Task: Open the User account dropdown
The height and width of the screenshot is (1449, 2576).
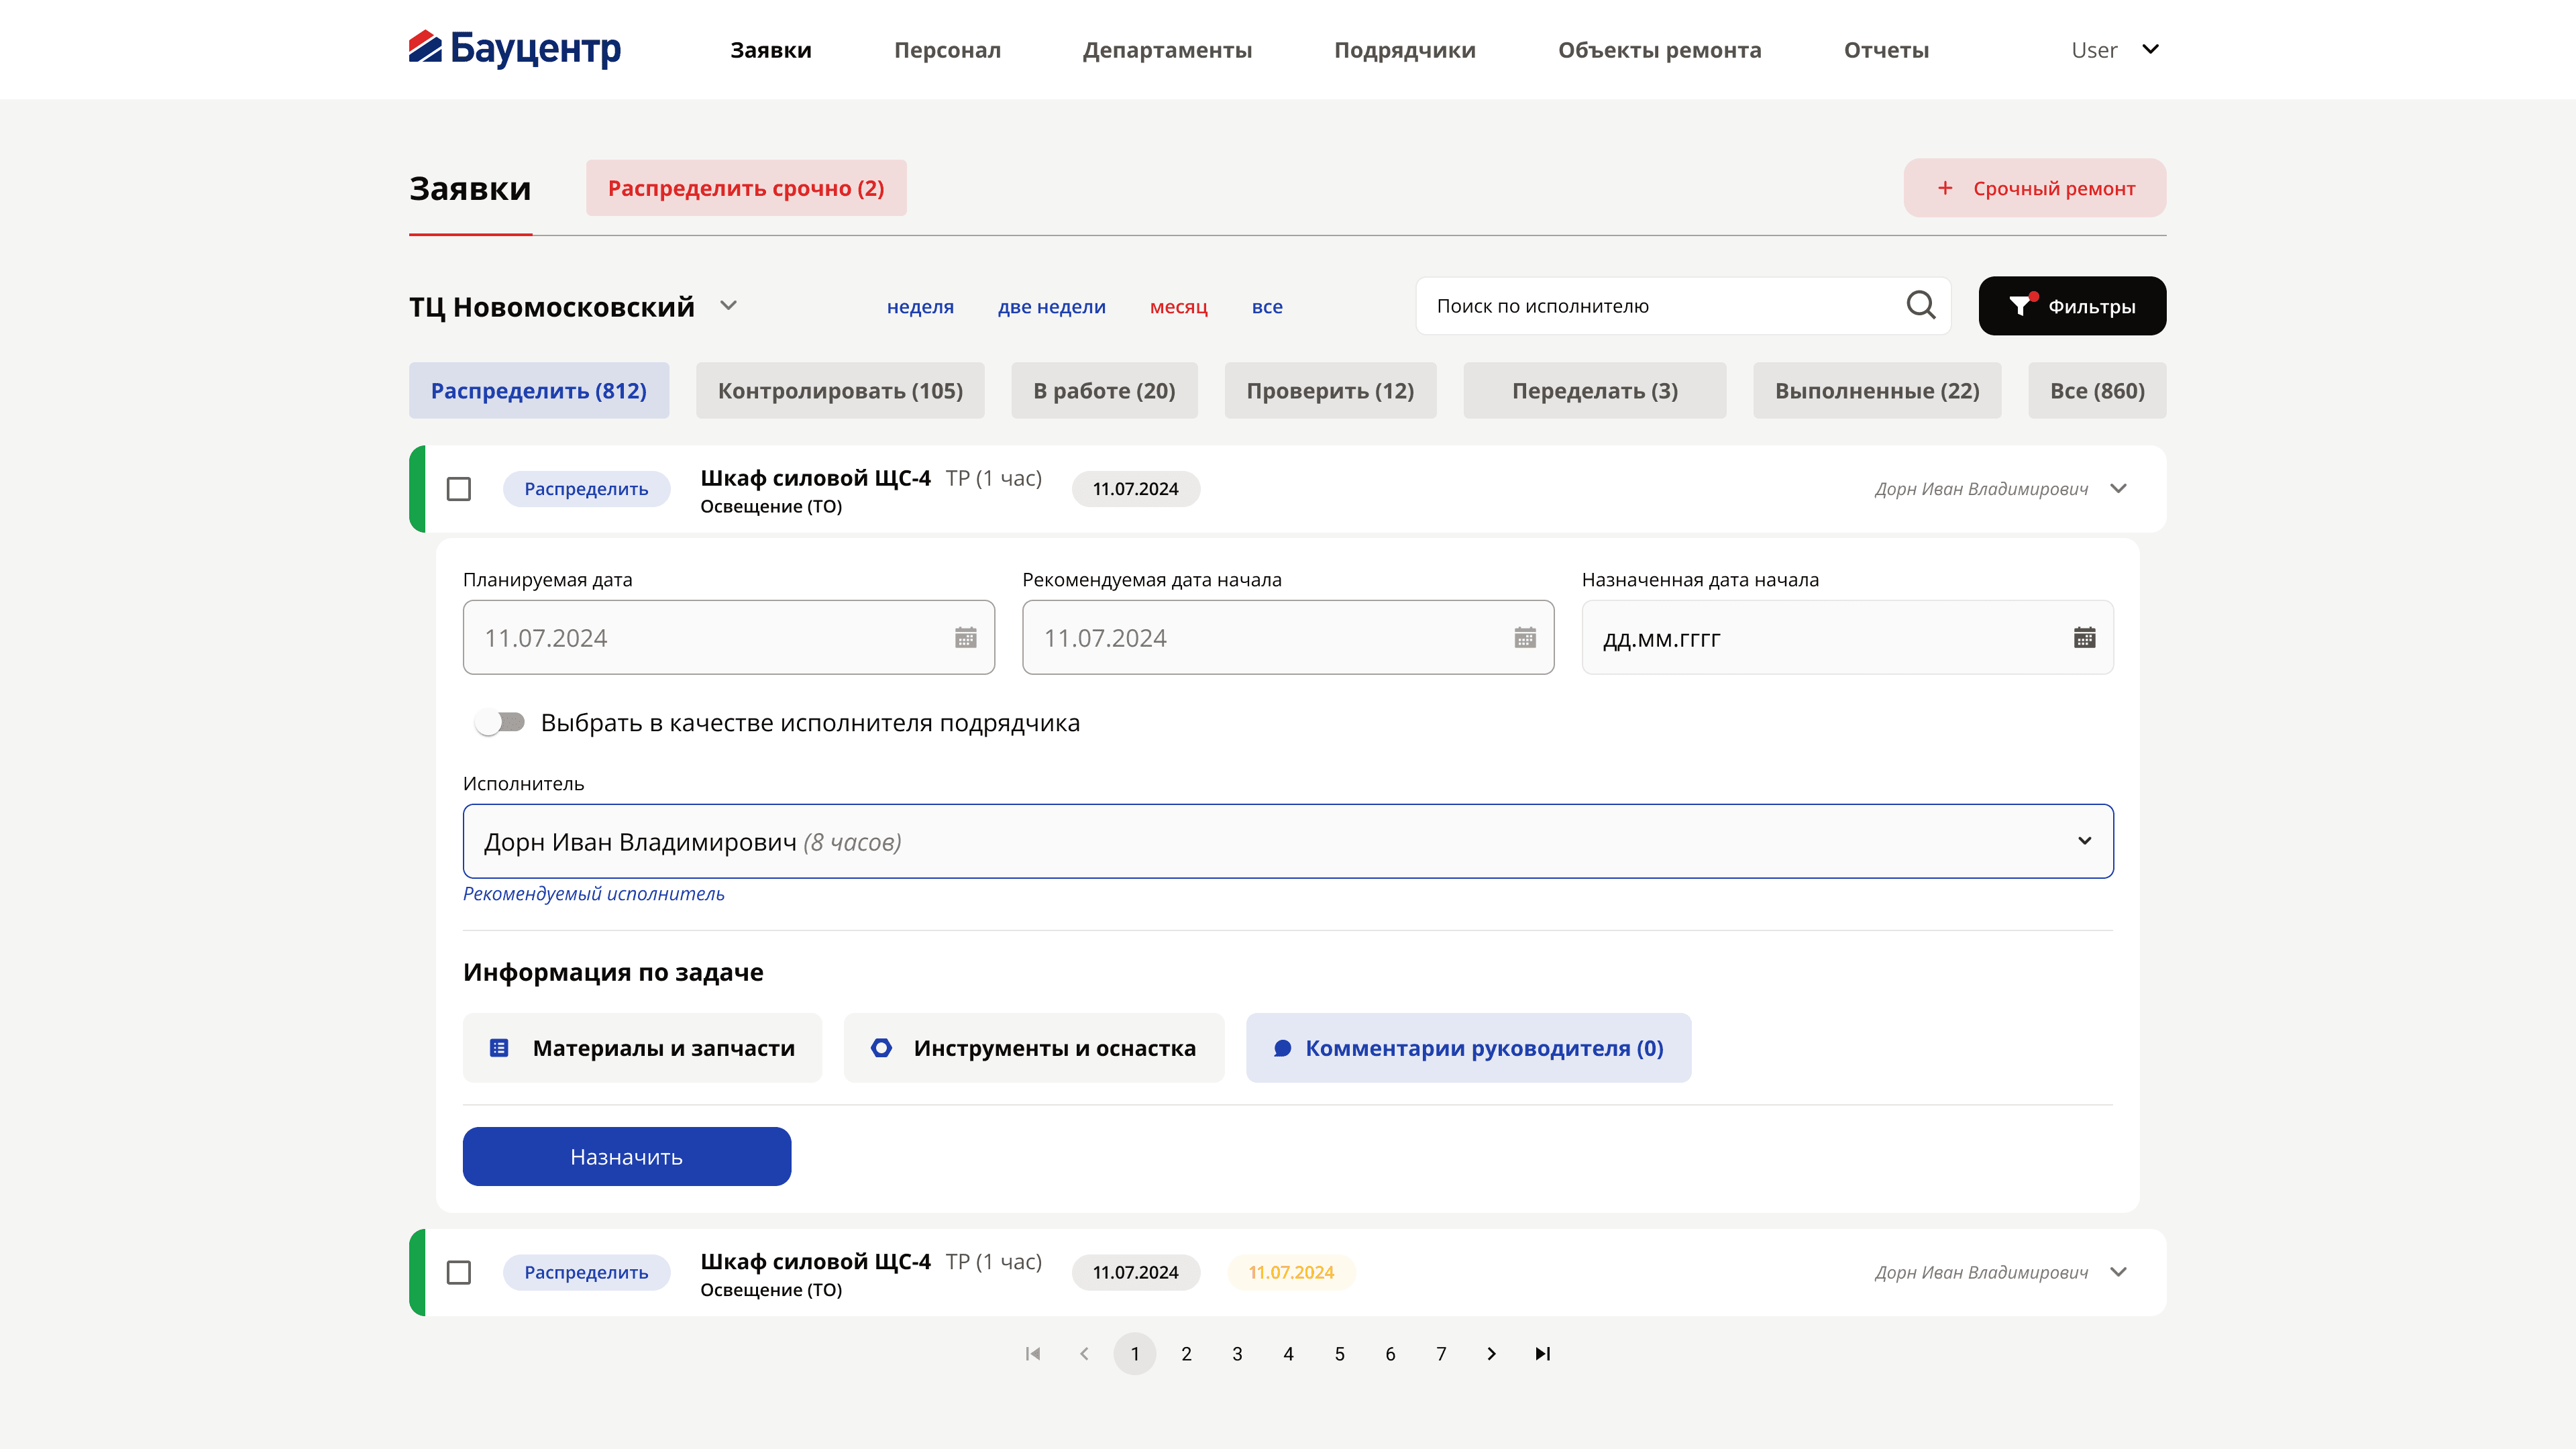Action: 2115,50
